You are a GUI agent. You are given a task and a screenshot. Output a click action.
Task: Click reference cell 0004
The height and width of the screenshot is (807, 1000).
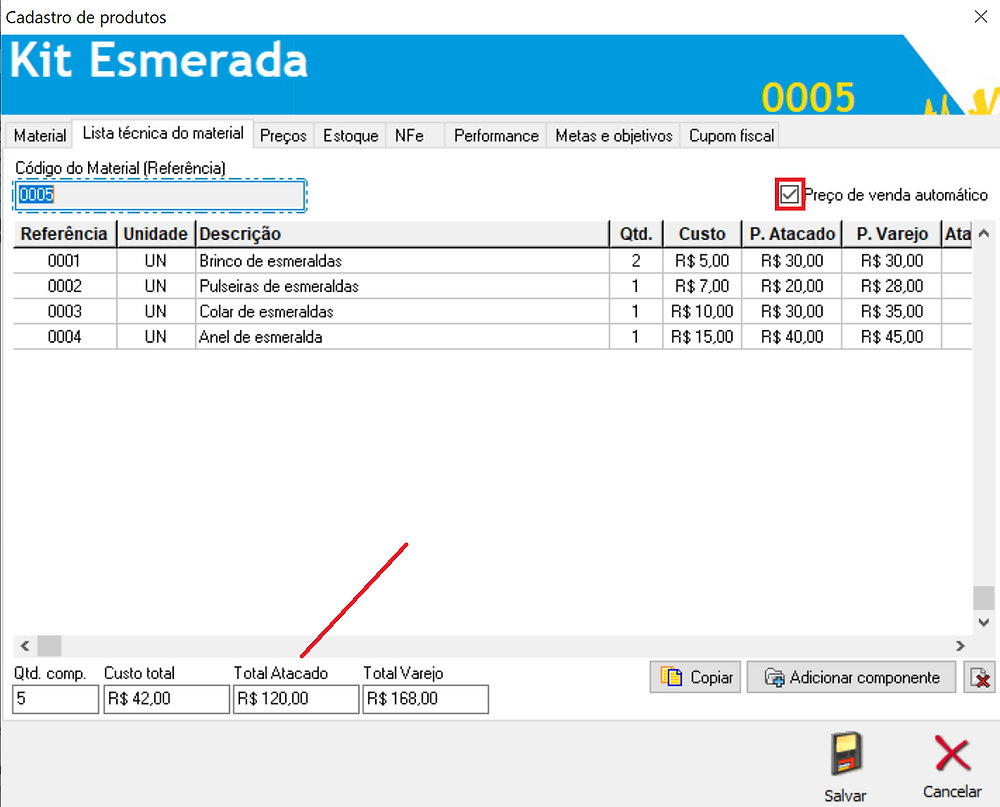[x=64, y=337]
